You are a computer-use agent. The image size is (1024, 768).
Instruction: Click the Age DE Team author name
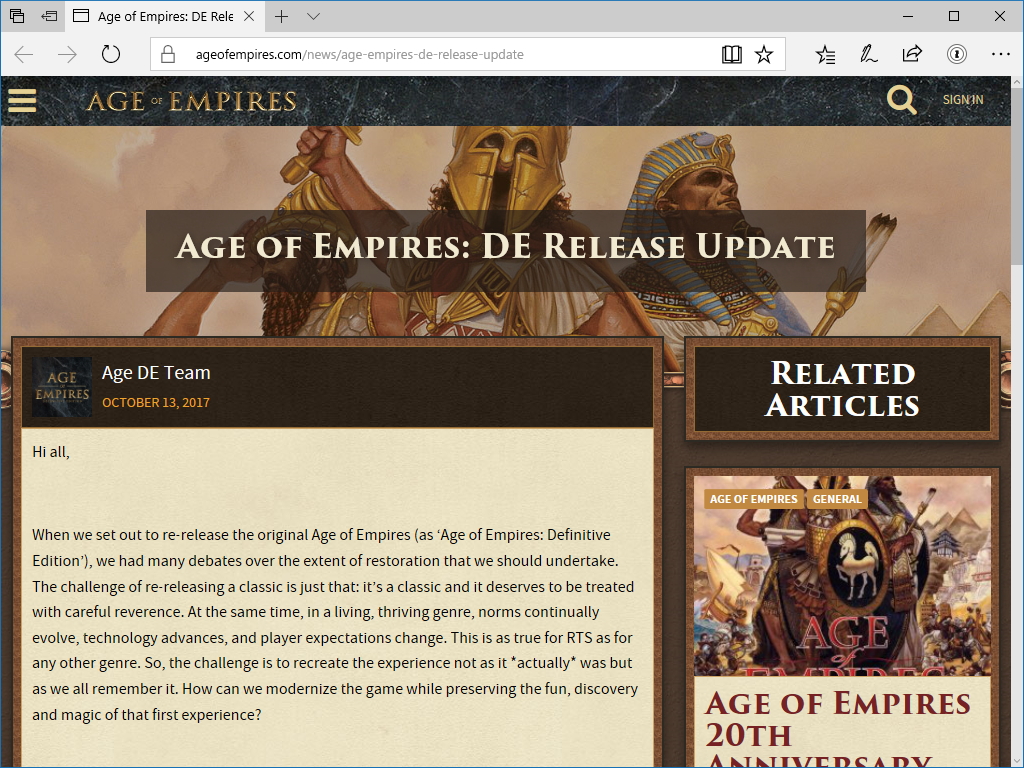(156, 372)
